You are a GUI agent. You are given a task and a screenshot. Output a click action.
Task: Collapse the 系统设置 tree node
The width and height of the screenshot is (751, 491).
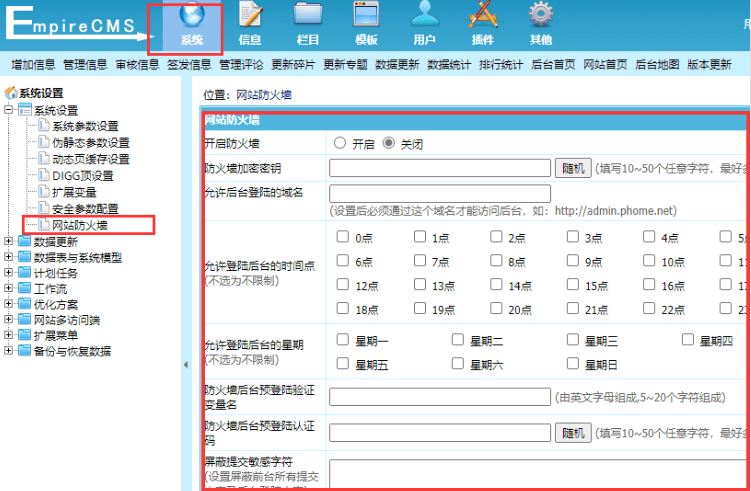click(x=8, y=110)
